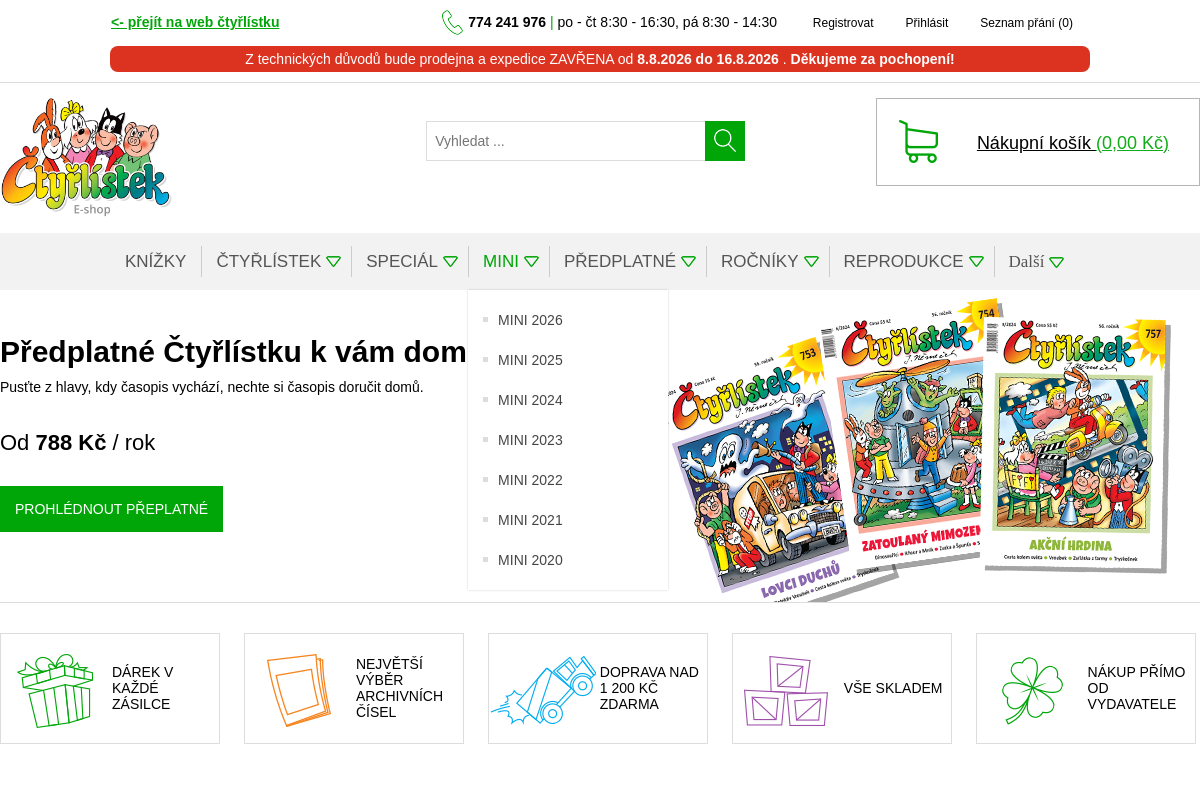Click the green search magnifier button
1200x800 pixels.
[725, 141]
